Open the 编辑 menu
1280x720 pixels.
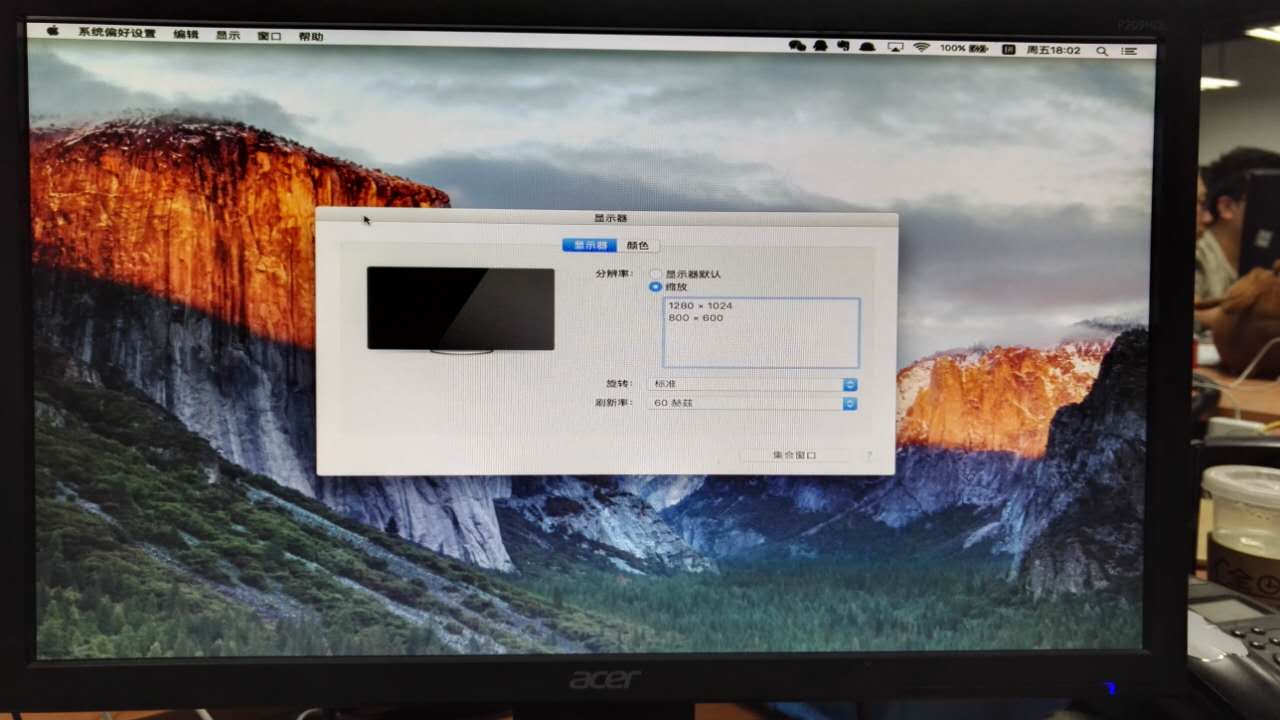click(186, 34)
